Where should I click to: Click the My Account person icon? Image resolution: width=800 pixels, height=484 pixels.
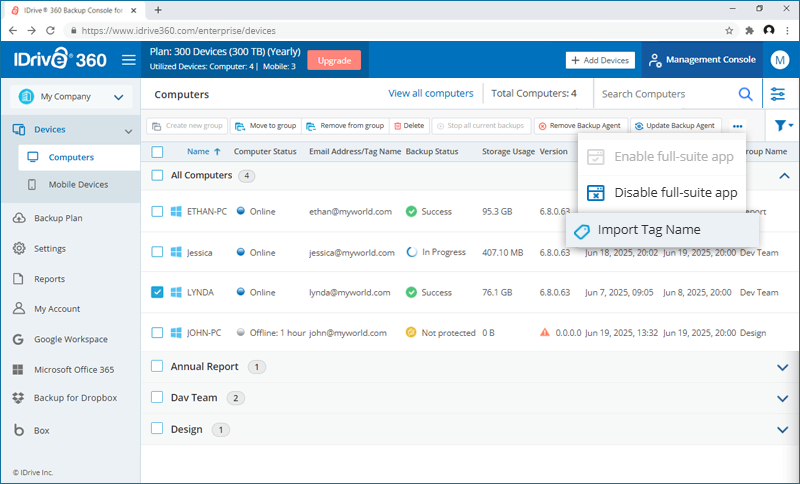(19, 309)
